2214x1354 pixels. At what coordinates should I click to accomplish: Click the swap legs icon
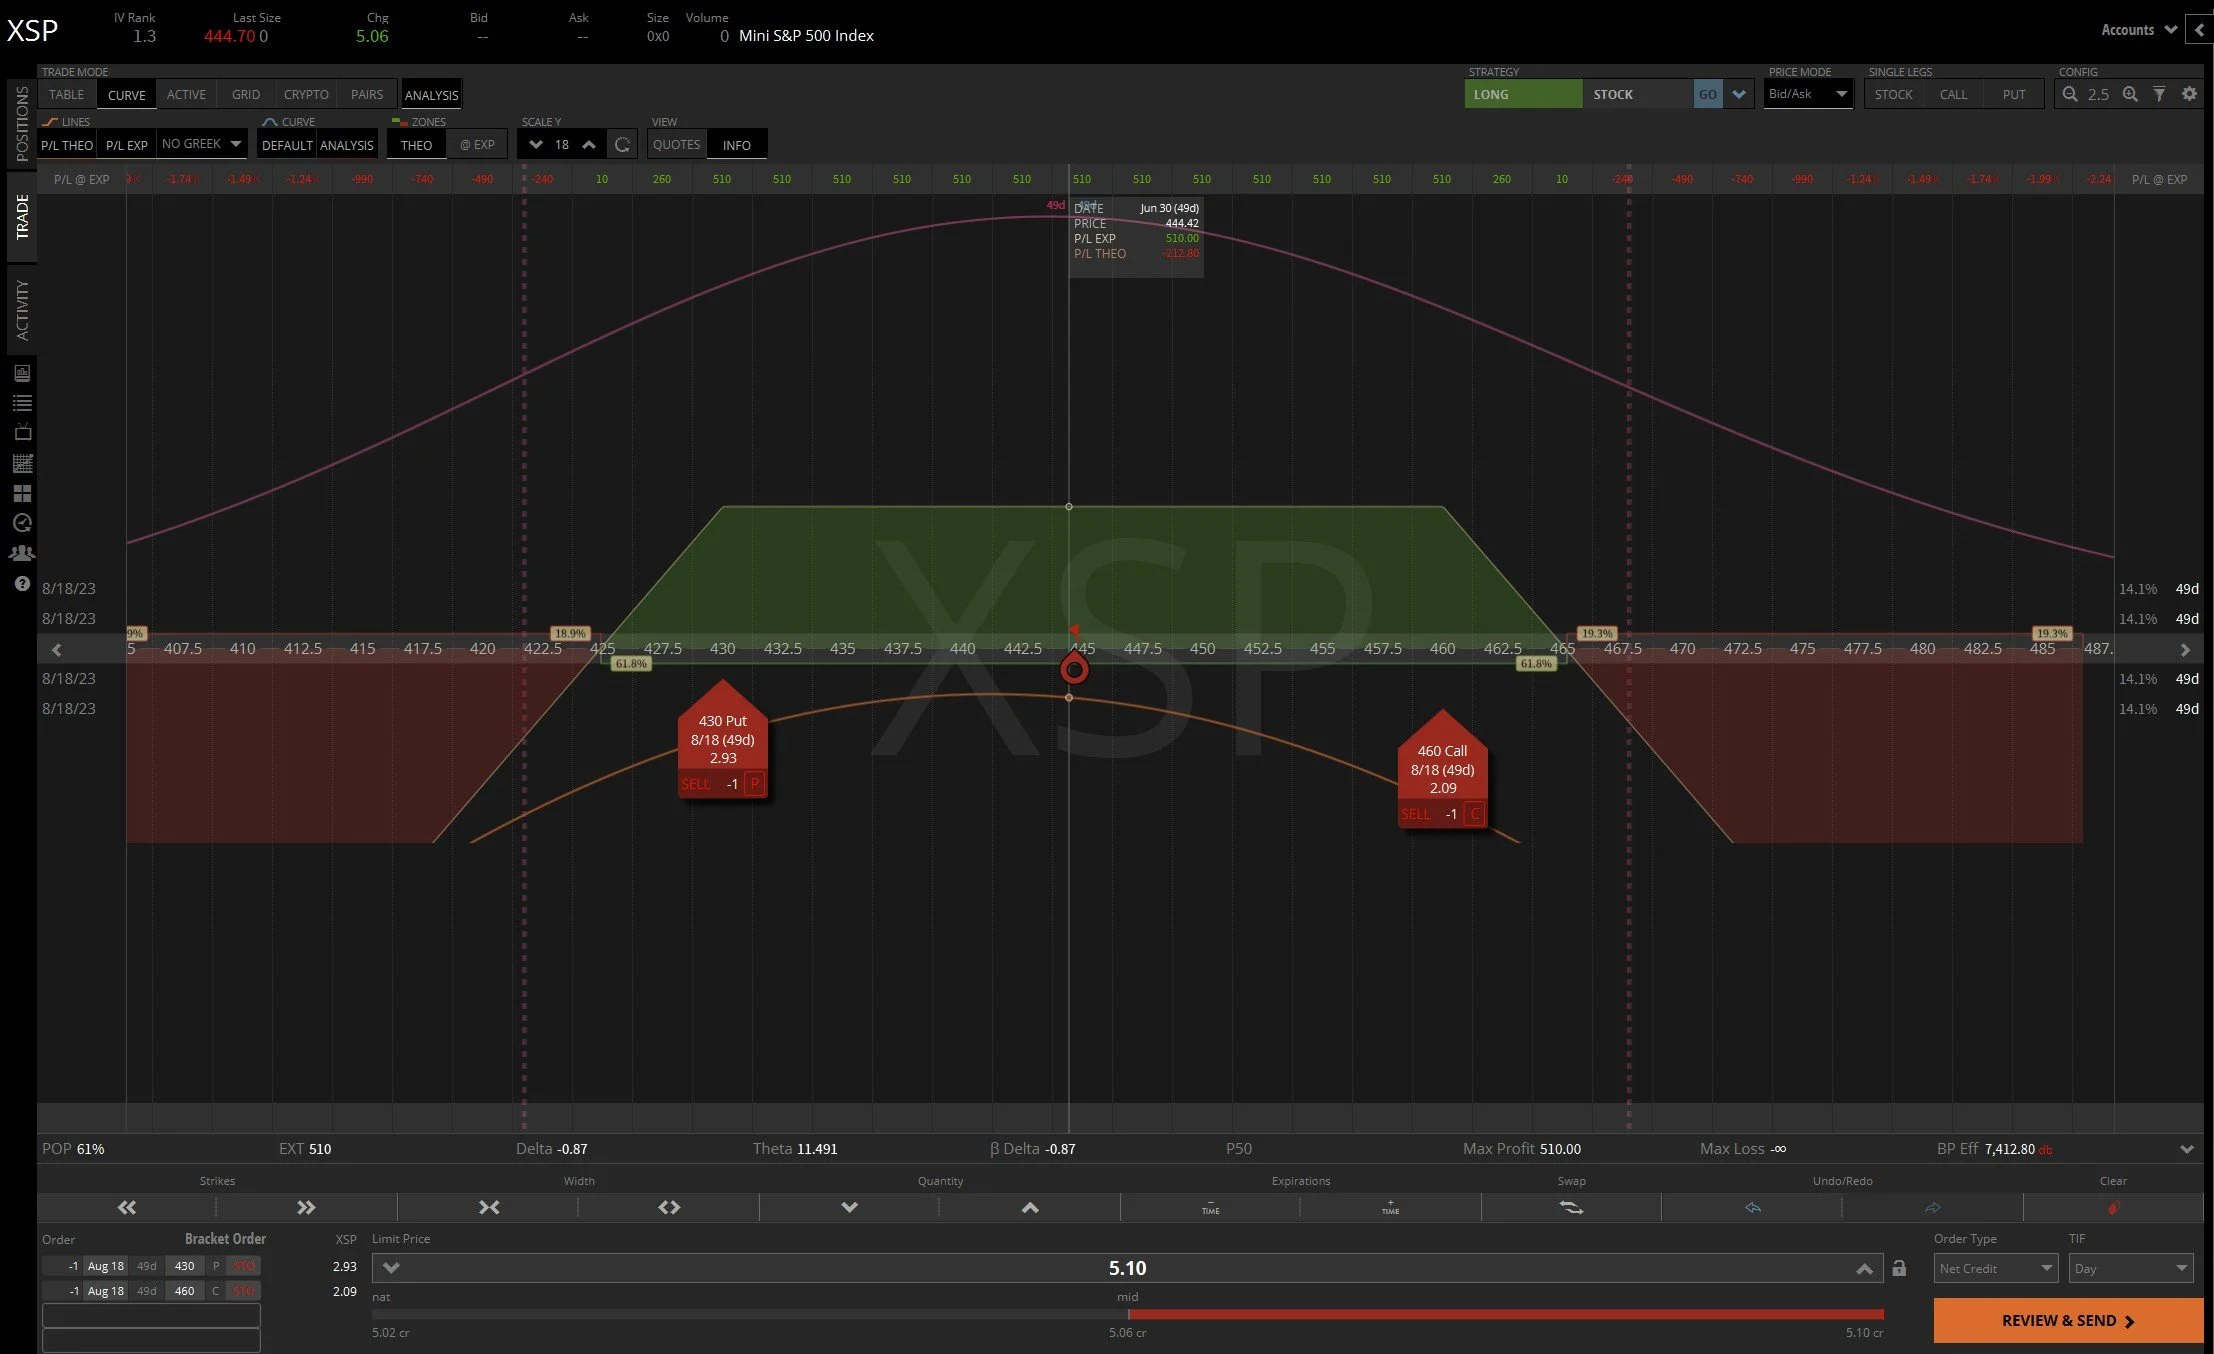(1571, 1207)
